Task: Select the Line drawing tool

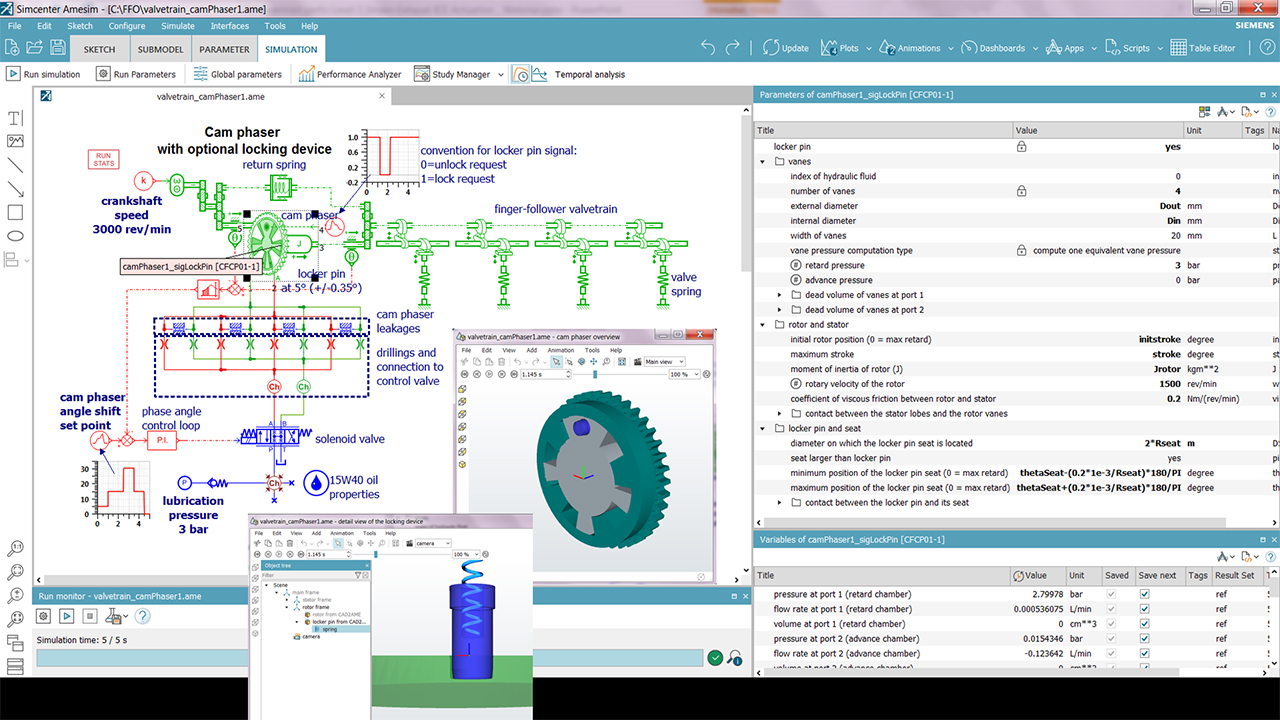Action: 15,165
